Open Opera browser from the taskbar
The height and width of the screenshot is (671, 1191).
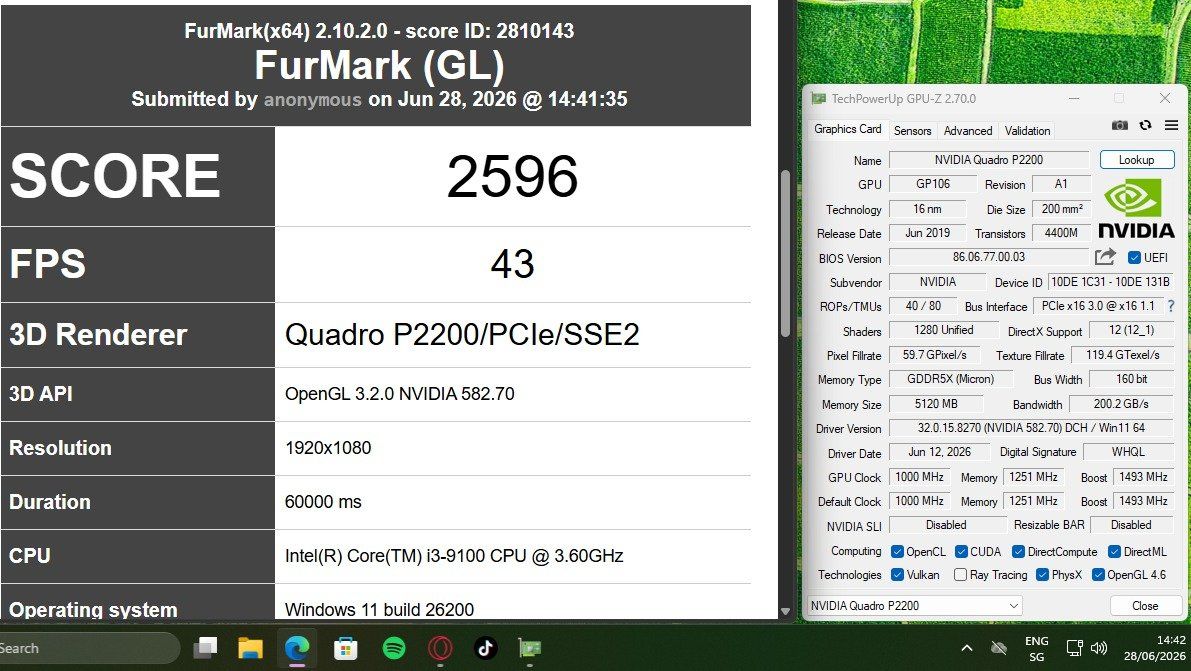click(x=440, y=648)
